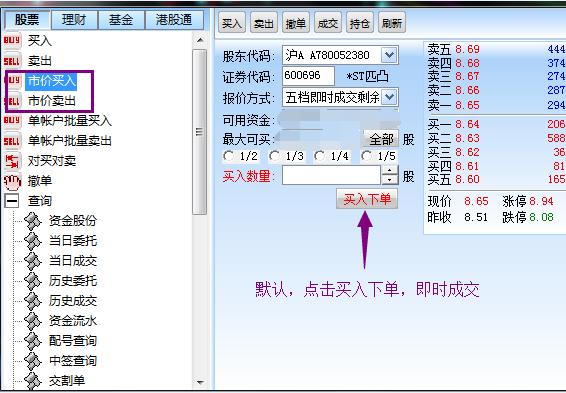Click the 涨停 price 8.94
The image size is (566, 393).
tap(541, 201)
